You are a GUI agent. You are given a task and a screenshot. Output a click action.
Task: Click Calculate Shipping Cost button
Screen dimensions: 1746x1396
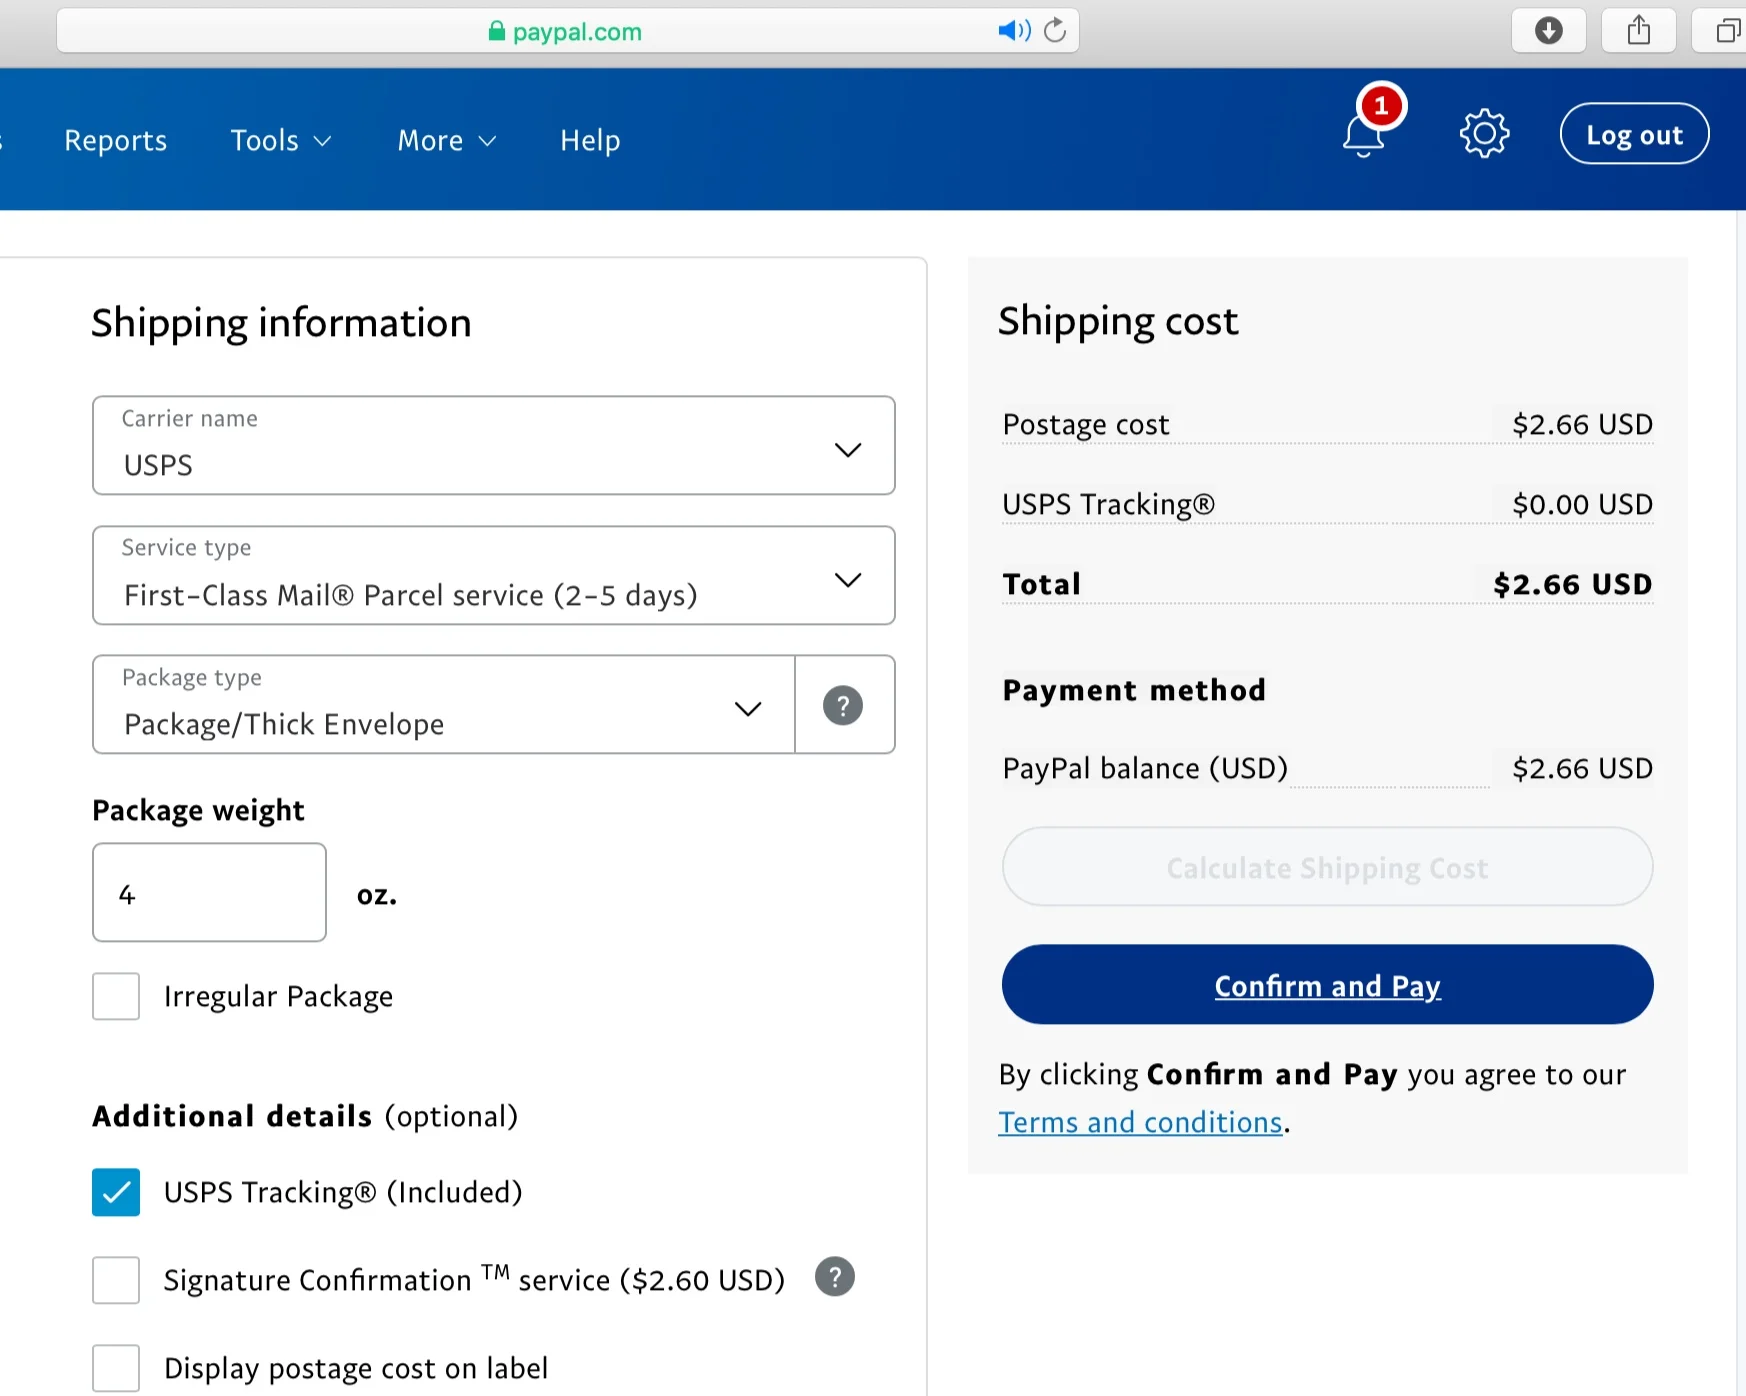tap(1327, 867)
